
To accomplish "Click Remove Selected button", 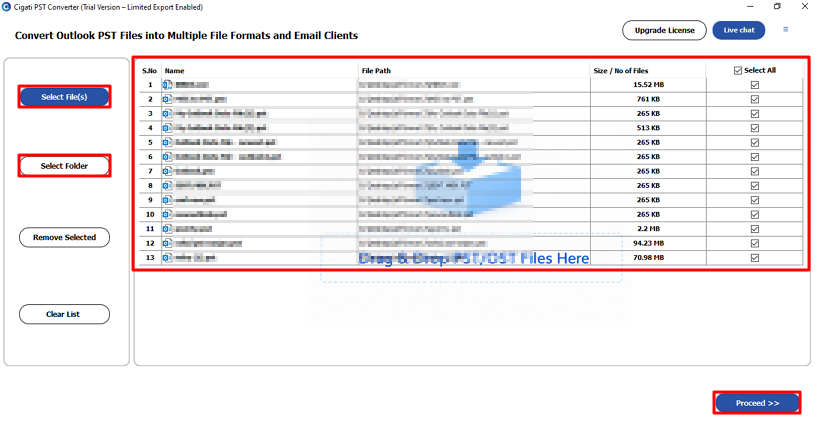I will [x=64, y=237].
